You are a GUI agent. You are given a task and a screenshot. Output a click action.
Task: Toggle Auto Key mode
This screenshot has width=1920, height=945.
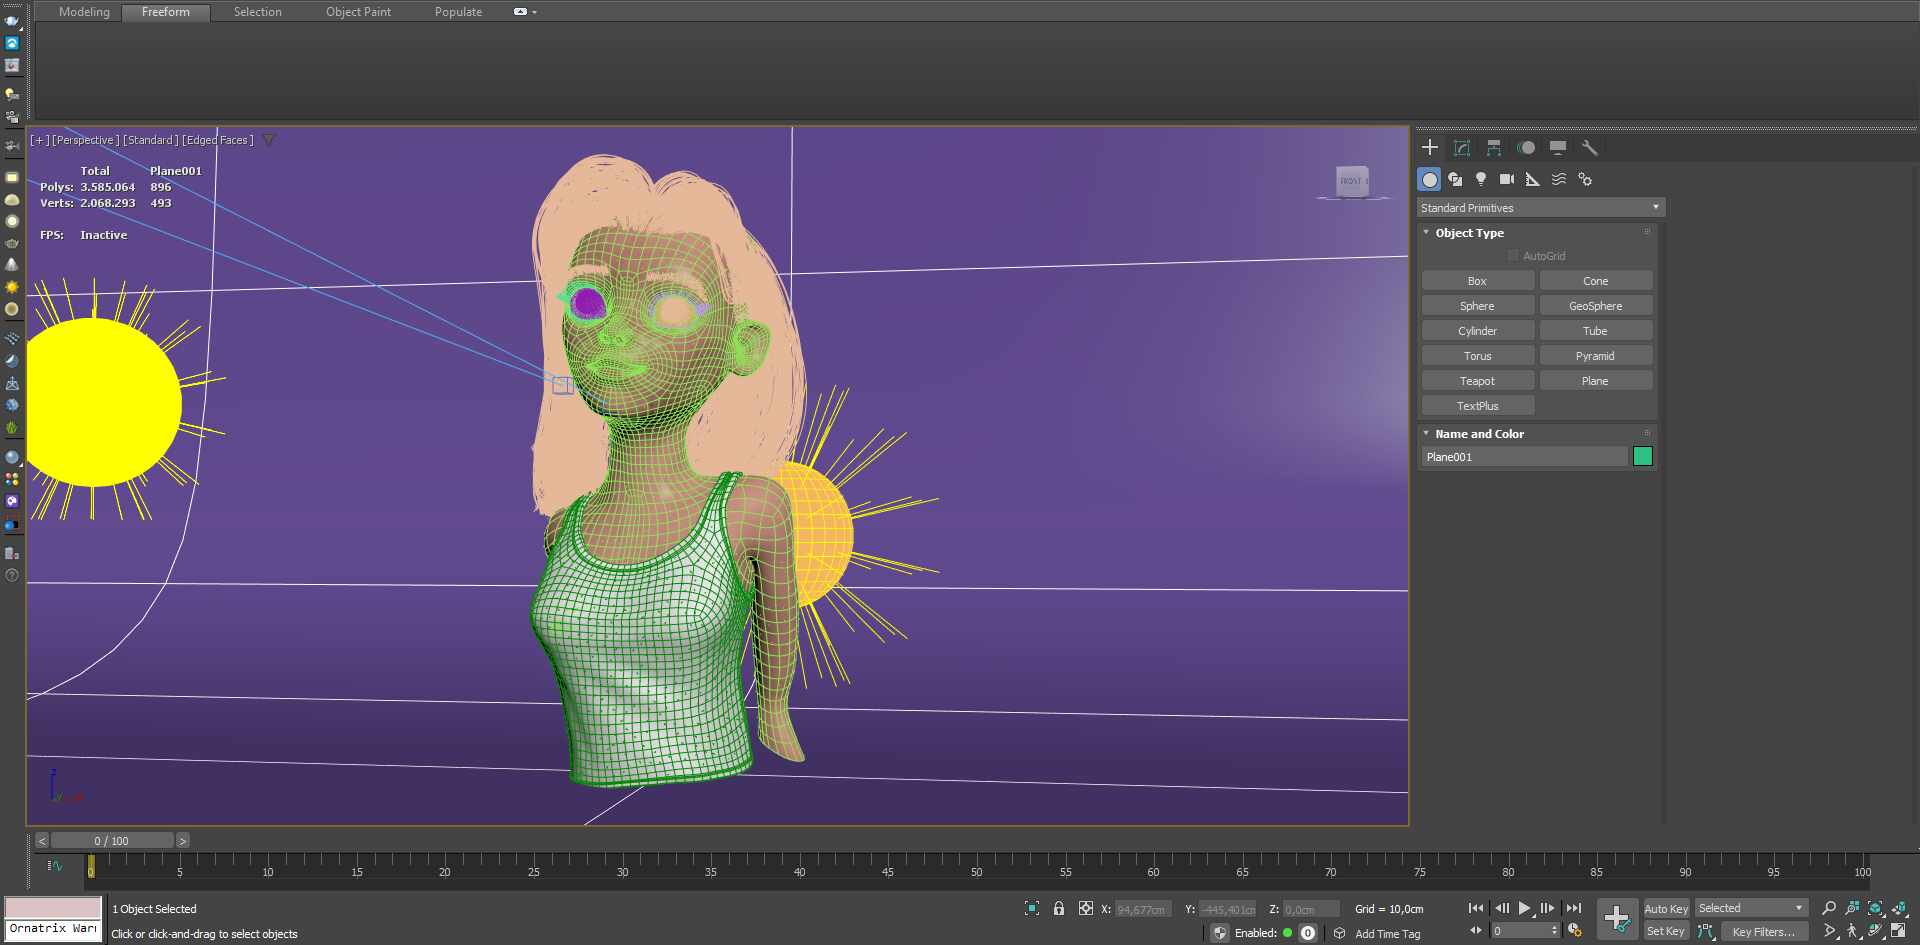pos(1666,908)
